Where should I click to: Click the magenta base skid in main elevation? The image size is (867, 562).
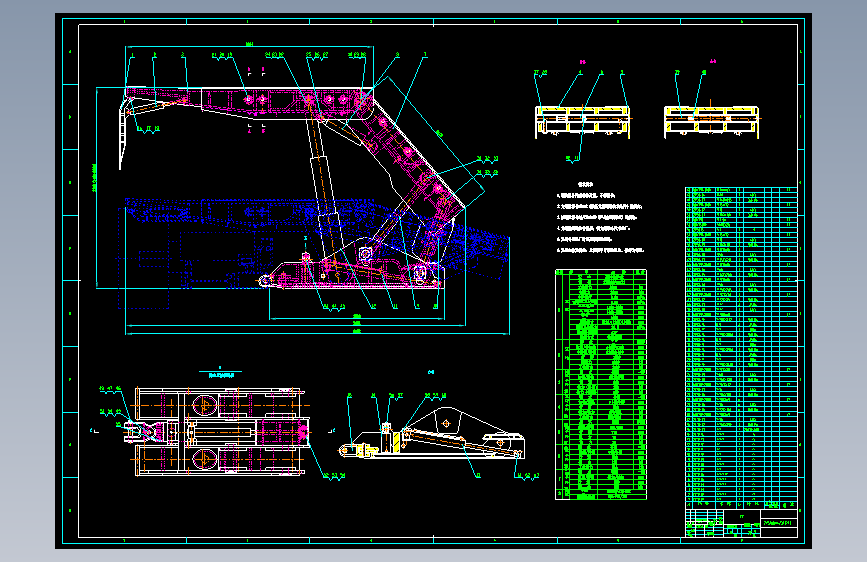[352, 275]
